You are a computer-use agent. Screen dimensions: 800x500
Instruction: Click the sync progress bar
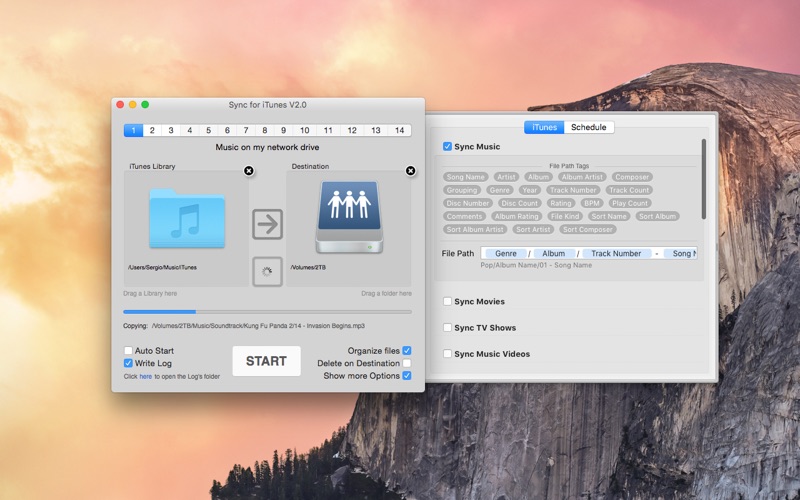267,311
